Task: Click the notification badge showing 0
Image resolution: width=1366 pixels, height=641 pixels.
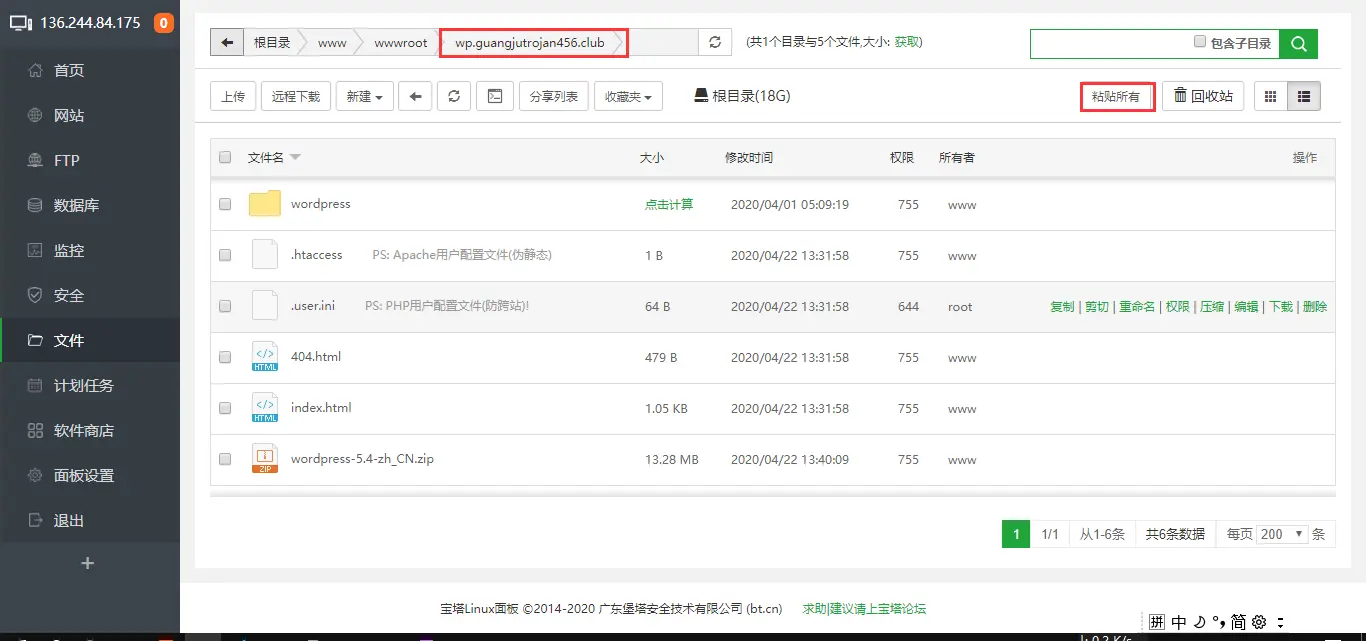Action: tap(163, 22)
